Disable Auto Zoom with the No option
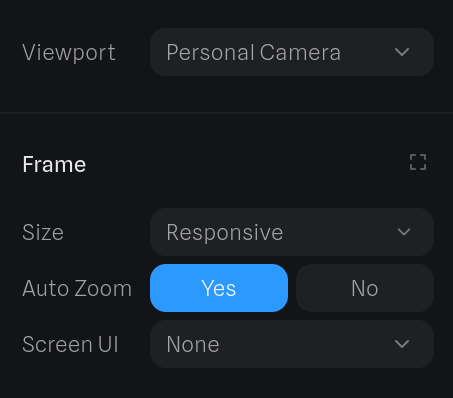 tap(365, 288)
